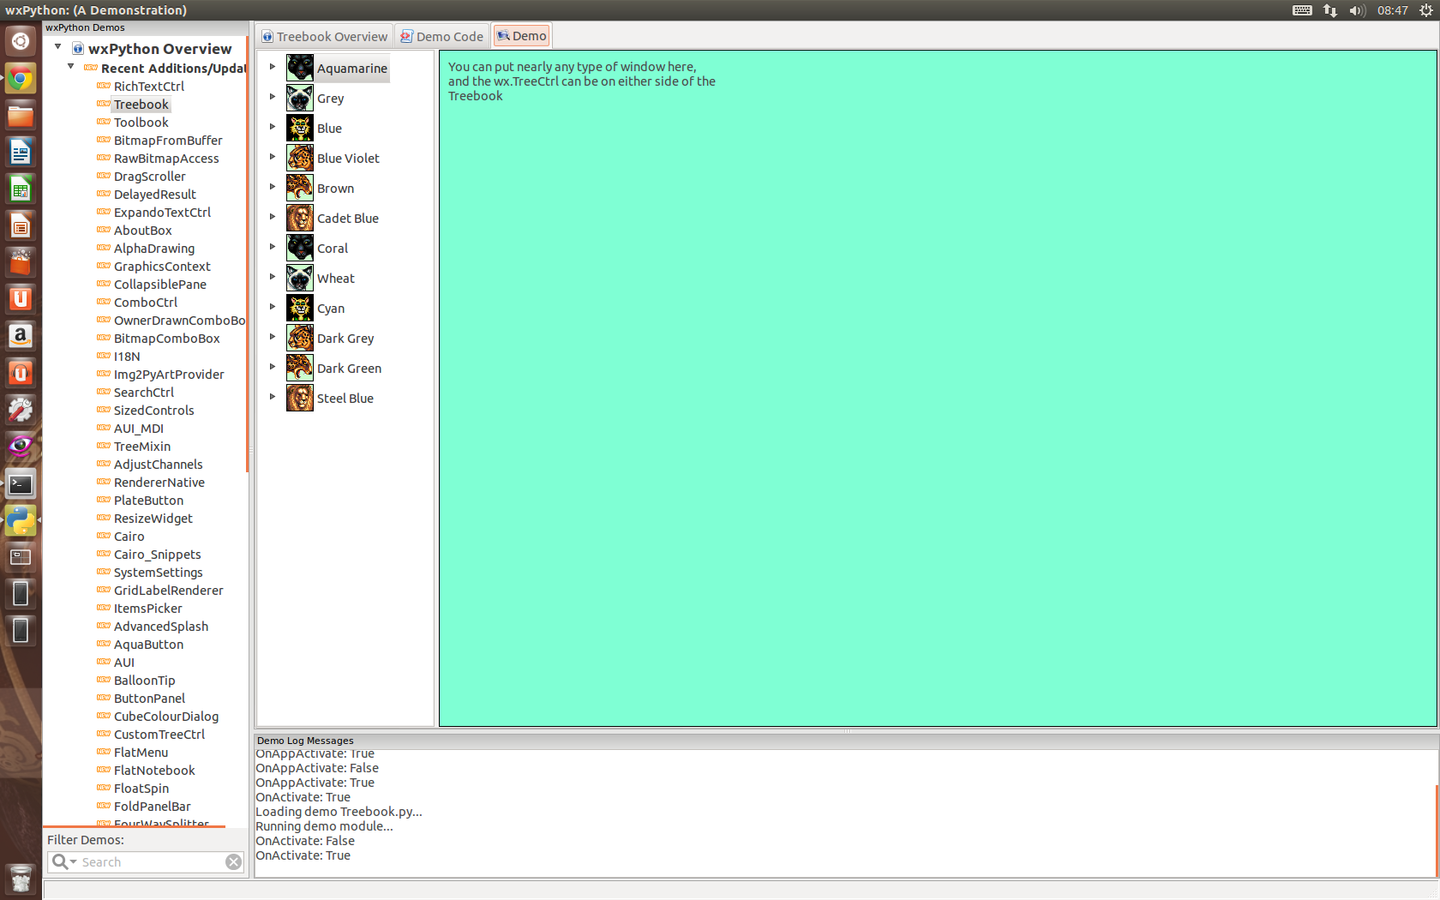Image resolution: width=1440 pixels, height=900 pixels.
Task: Click the icon next to Blue
Action: pos(300,128)
